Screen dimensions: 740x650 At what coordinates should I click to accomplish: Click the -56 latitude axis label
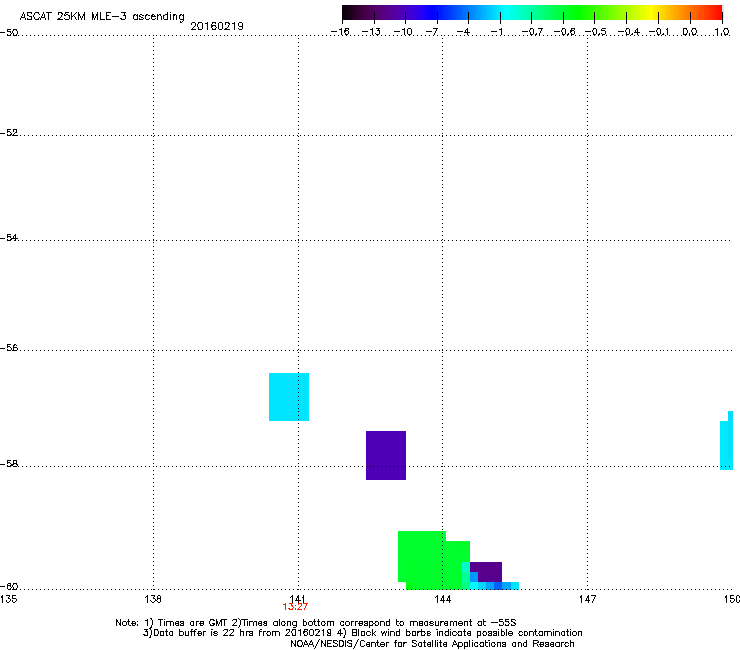[9, 347]
